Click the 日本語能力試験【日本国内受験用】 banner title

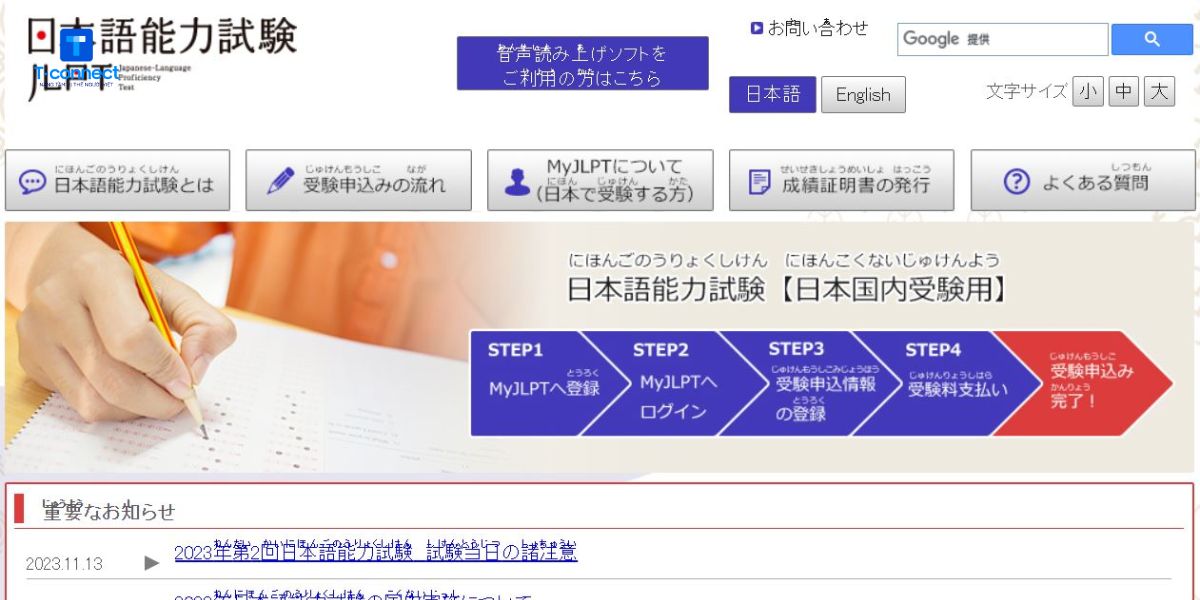pos(788,289)
